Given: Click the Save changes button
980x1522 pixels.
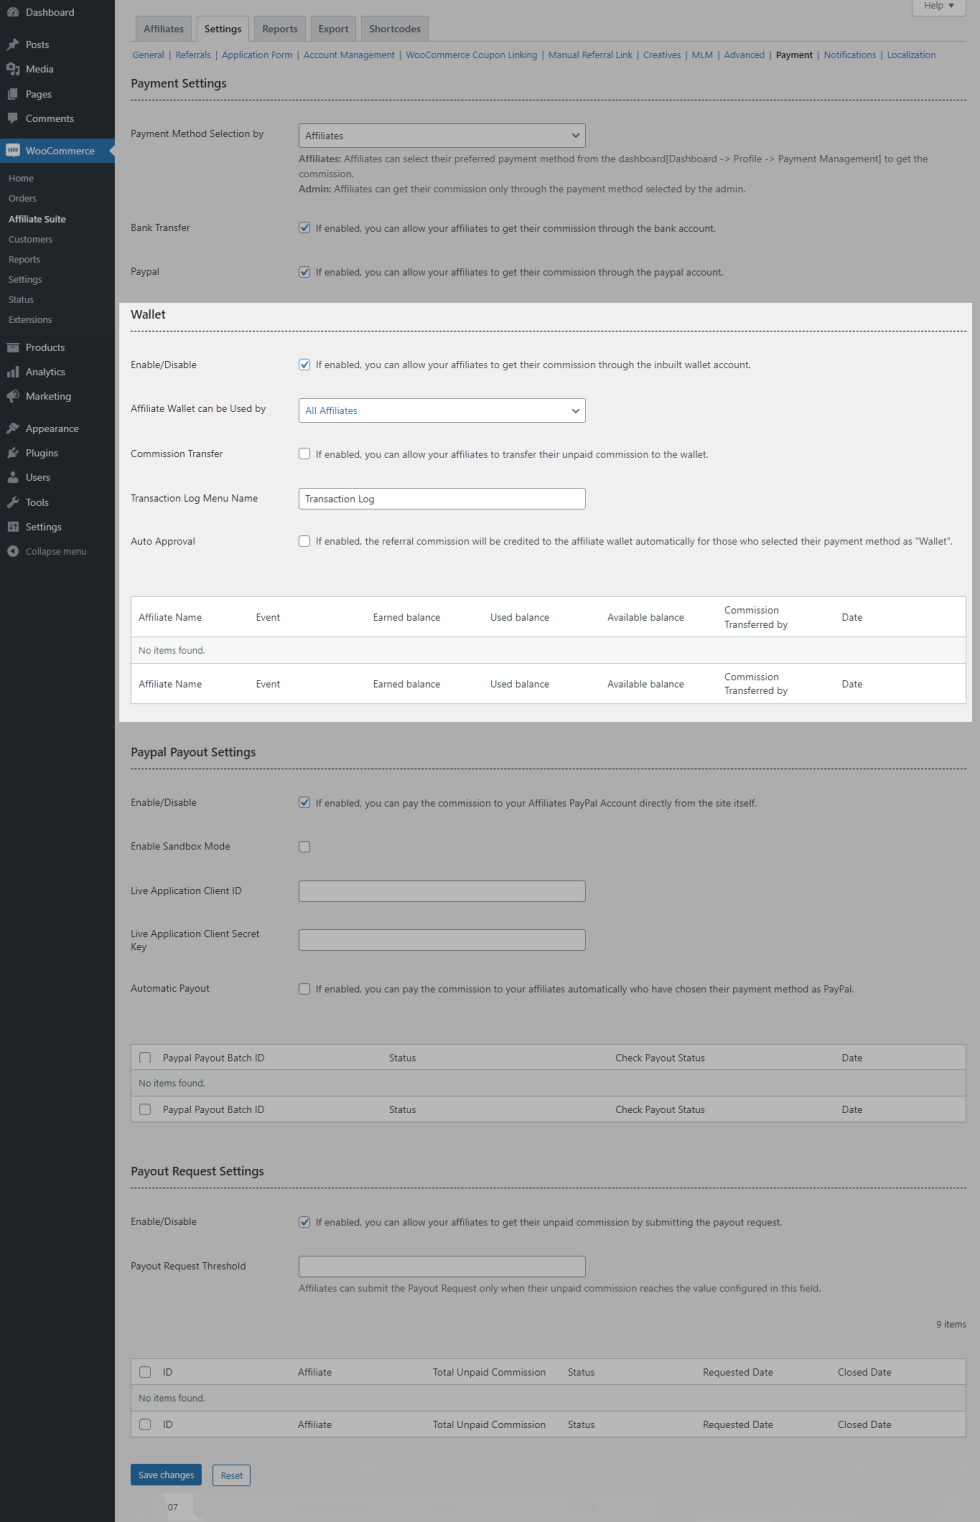Looking at the screenshot, I should [x=166, y=1475].
